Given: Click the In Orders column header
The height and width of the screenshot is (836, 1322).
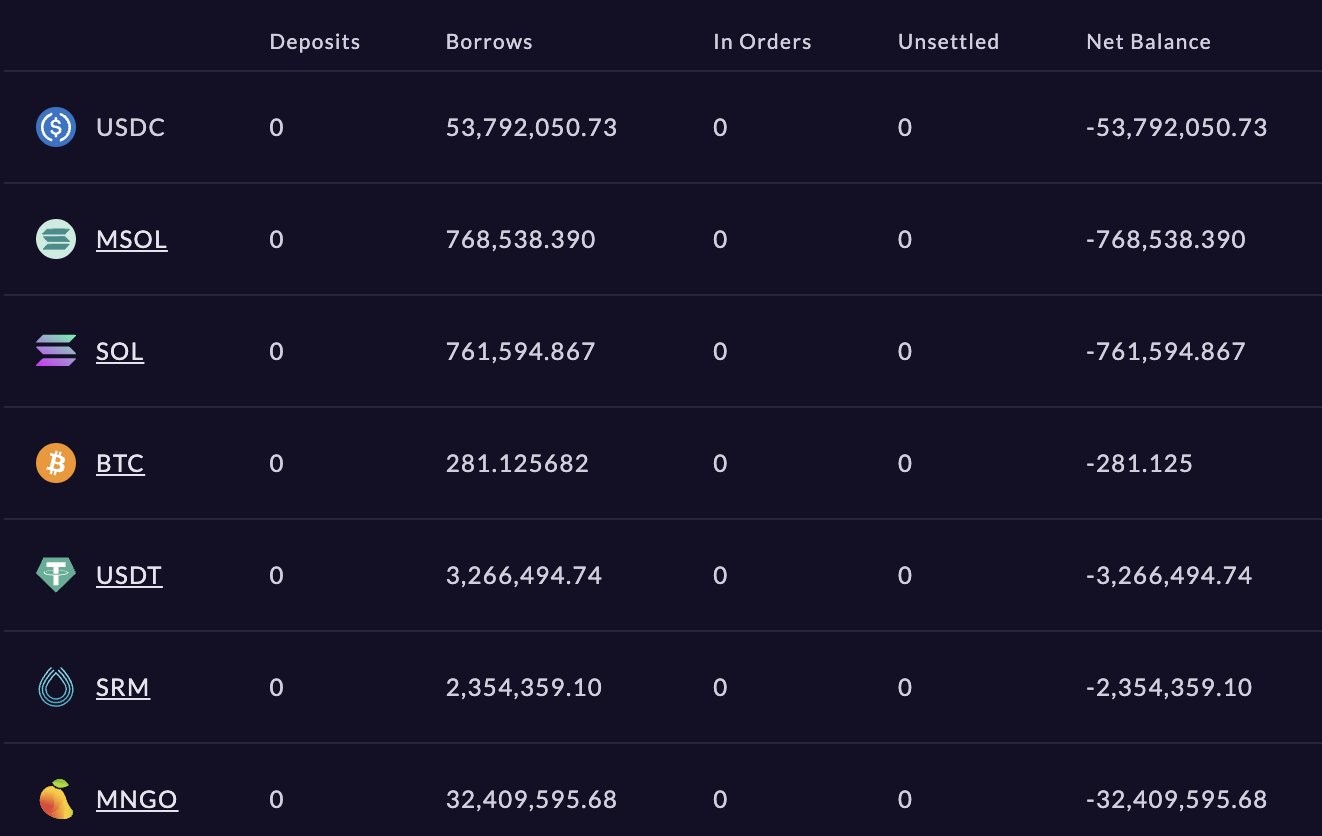Looking at the screenshot, I should click(762, 42).
